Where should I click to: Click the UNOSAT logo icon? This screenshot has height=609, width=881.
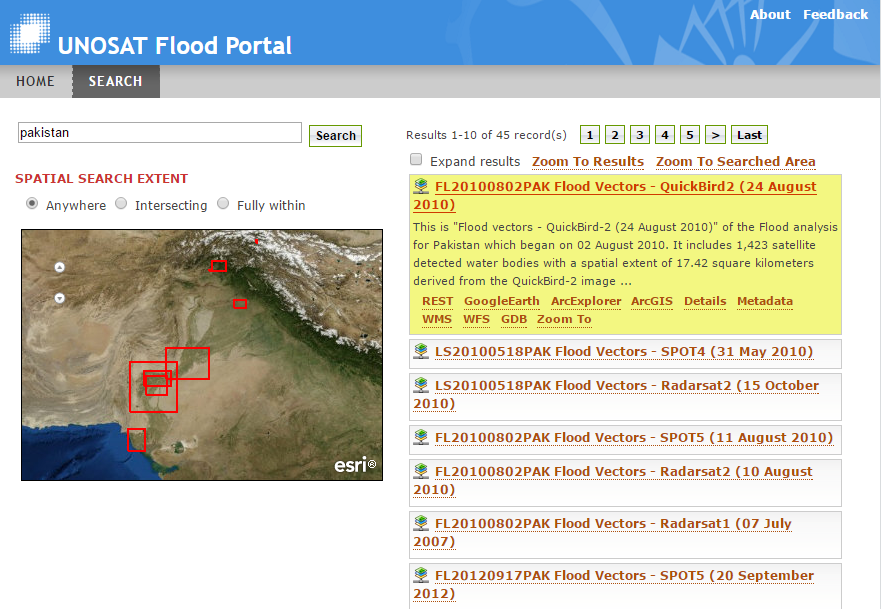(x=30, y=34)
